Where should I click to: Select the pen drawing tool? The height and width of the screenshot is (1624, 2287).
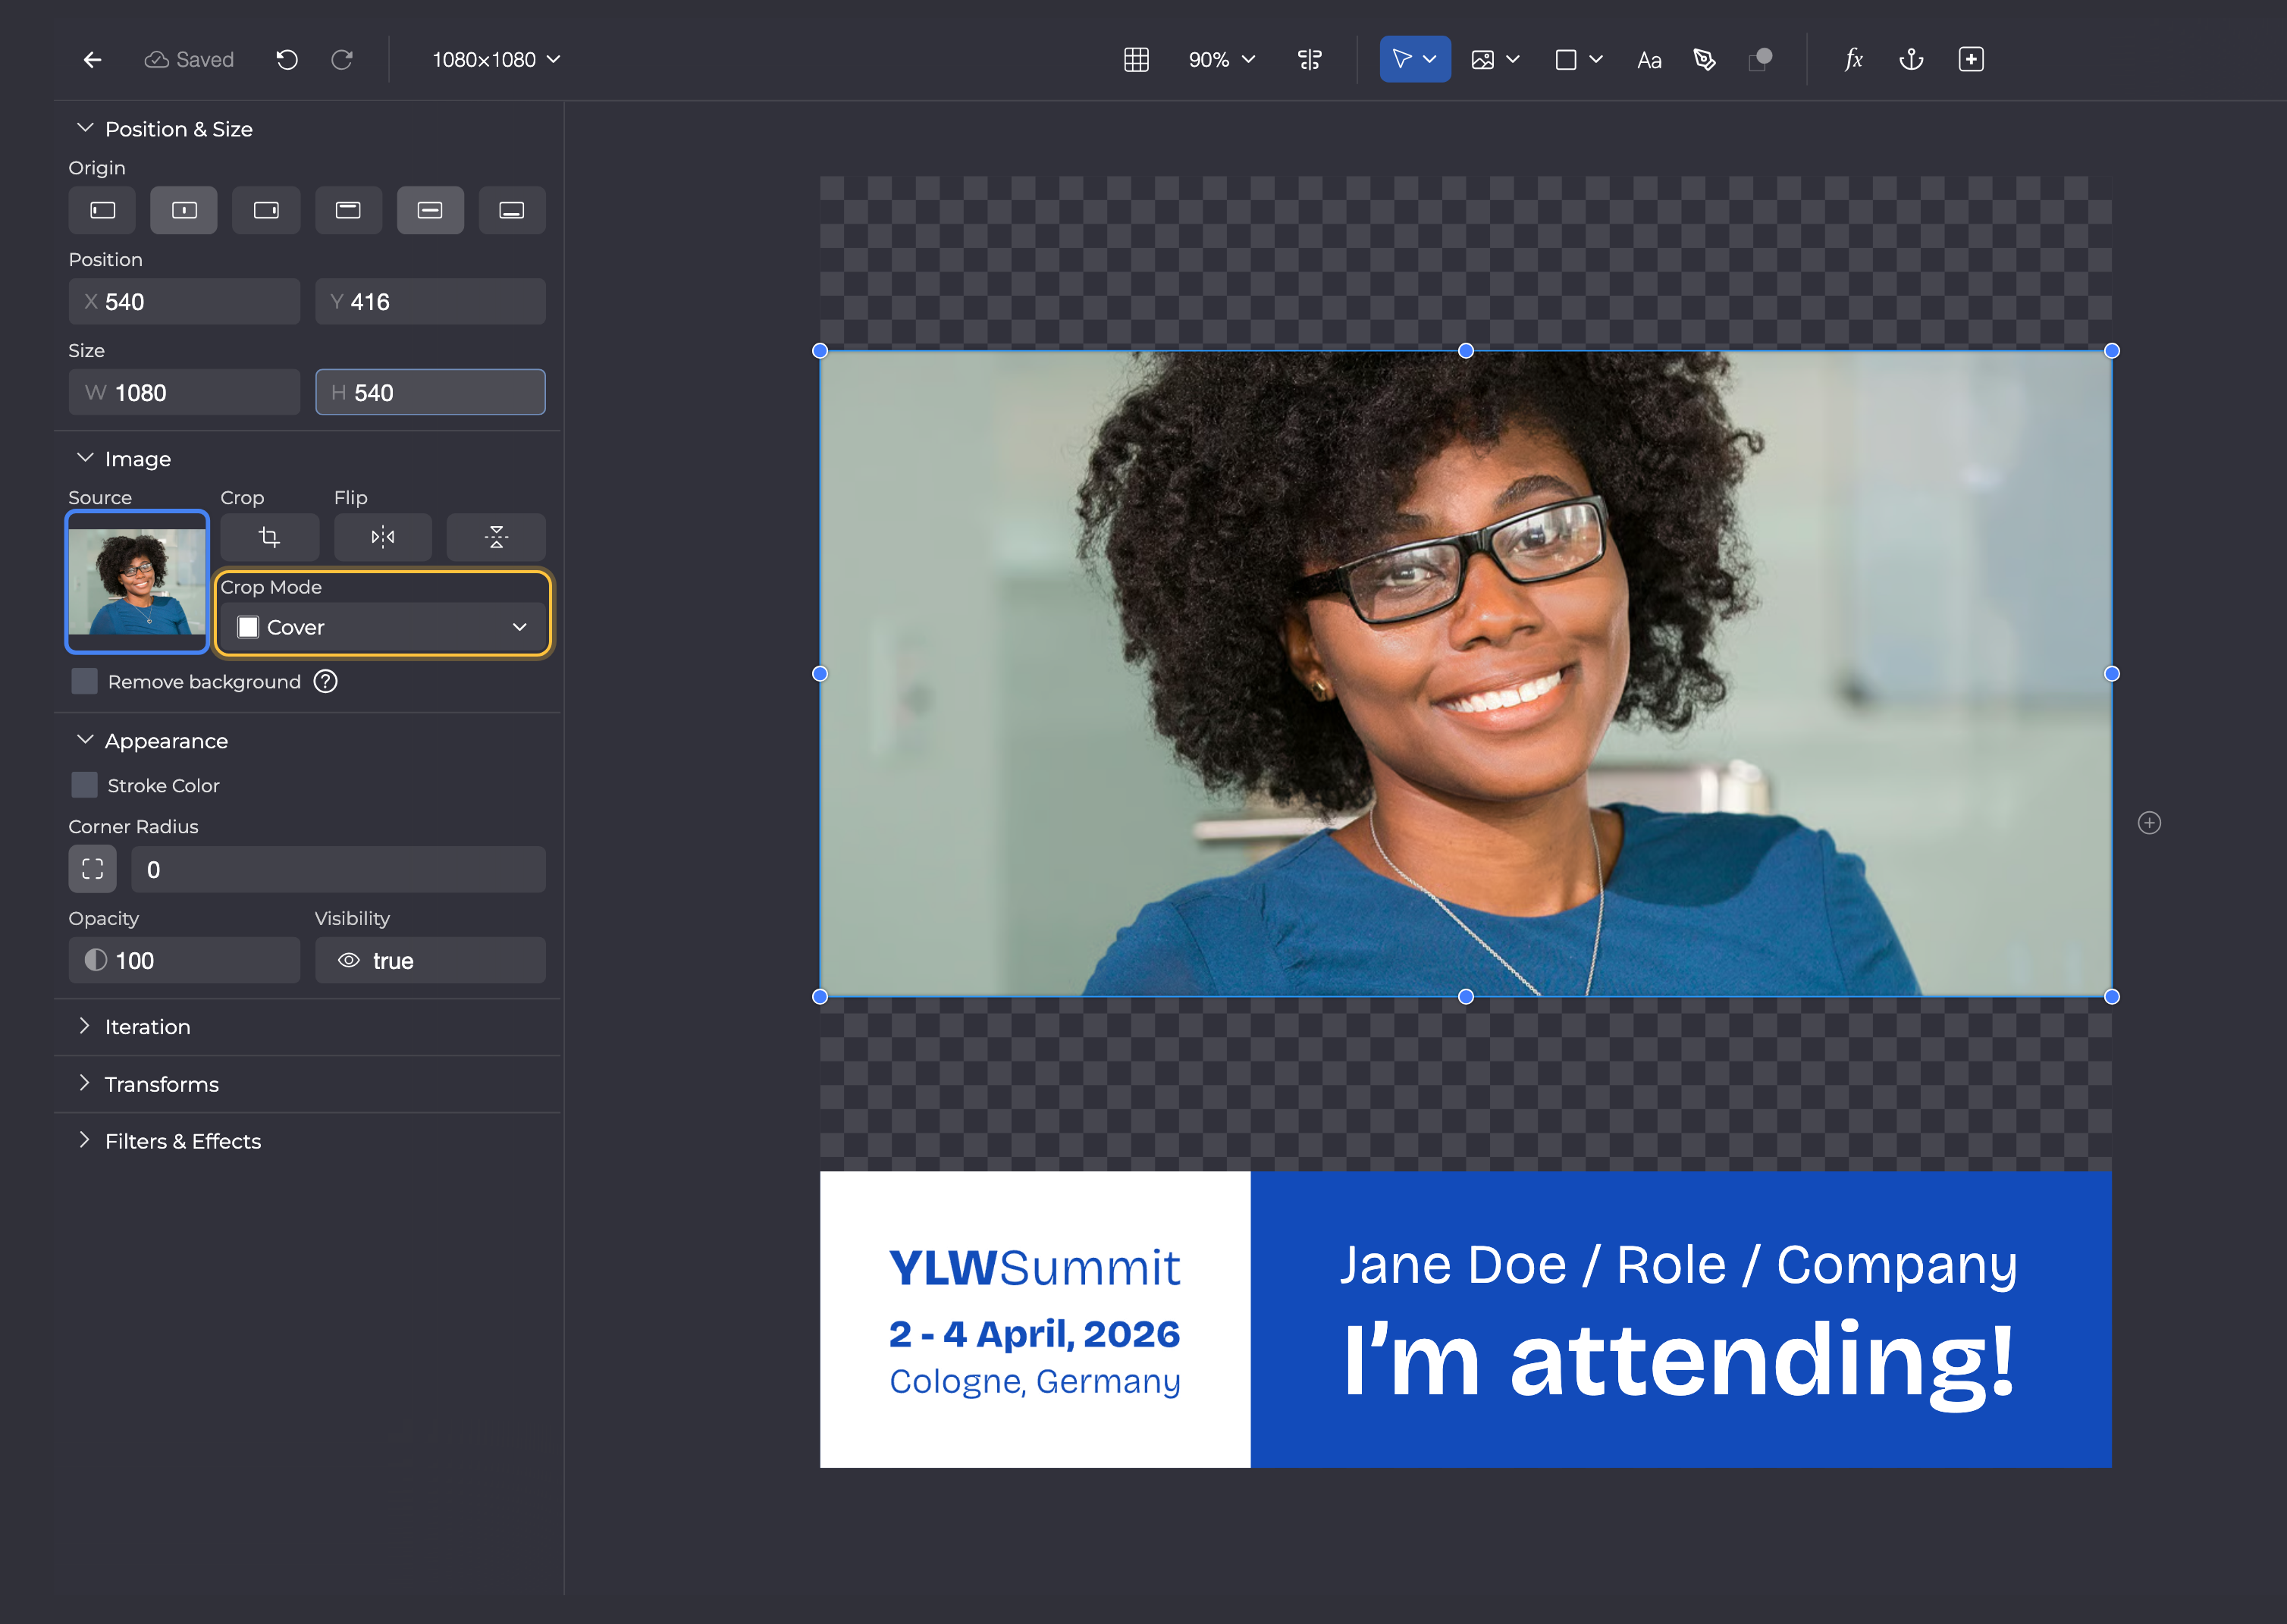[1705, 60]
